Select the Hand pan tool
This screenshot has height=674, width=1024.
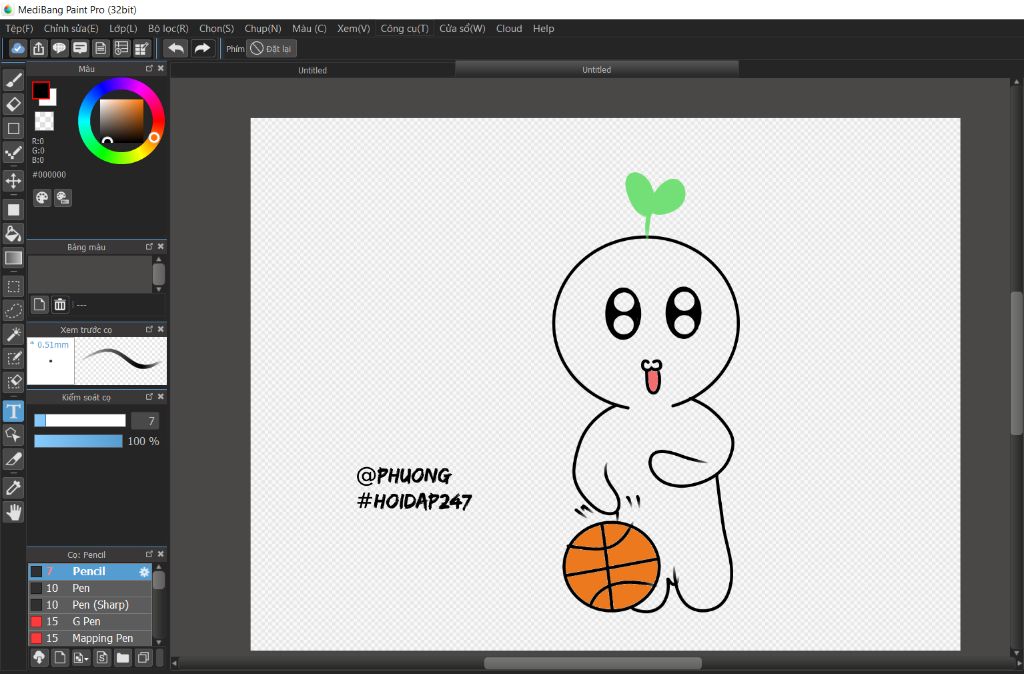tap(13, 512)
